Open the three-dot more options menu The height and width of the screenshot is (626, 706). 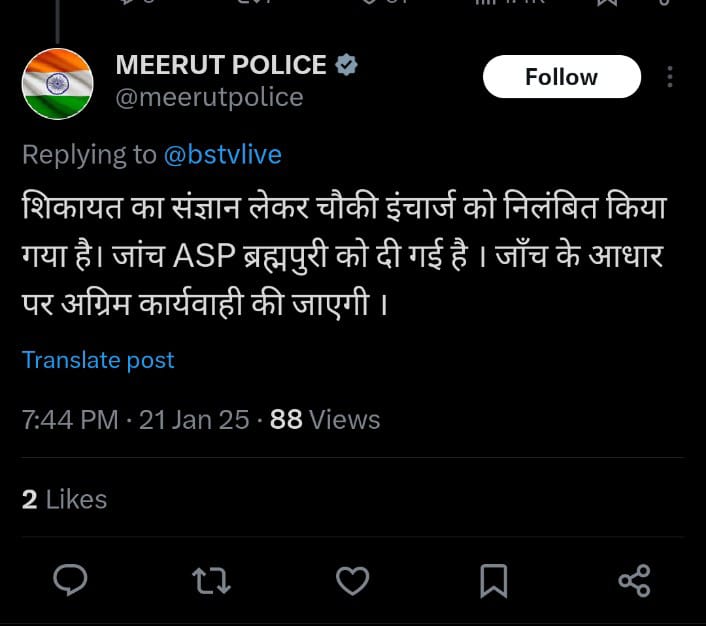point(670,77)
